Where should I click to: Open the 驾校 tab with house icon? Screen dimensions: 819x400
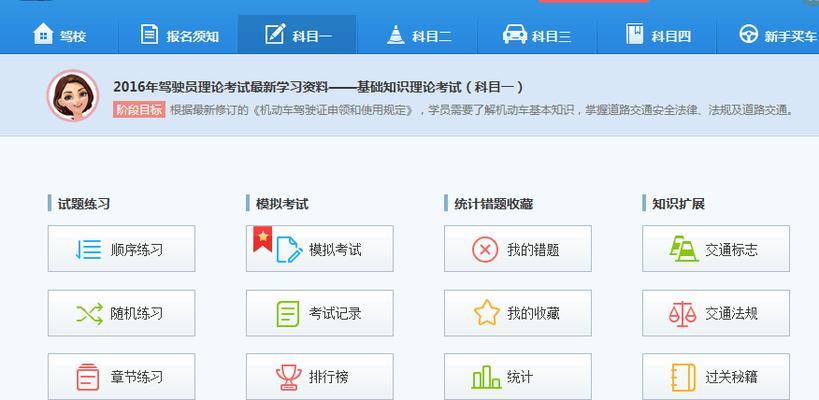click(x=59, y=35)
